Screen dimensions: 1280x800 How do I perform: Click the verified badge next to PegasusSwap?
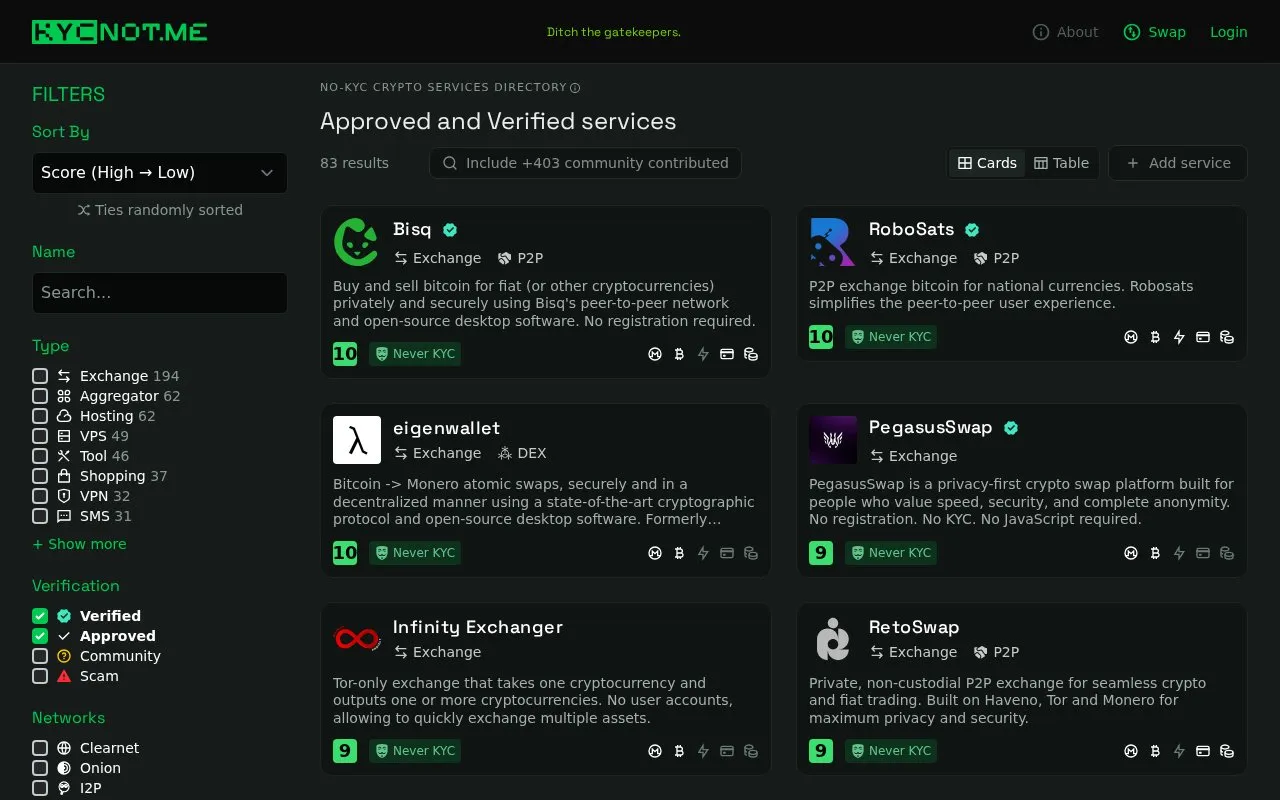click(1011, 428)
